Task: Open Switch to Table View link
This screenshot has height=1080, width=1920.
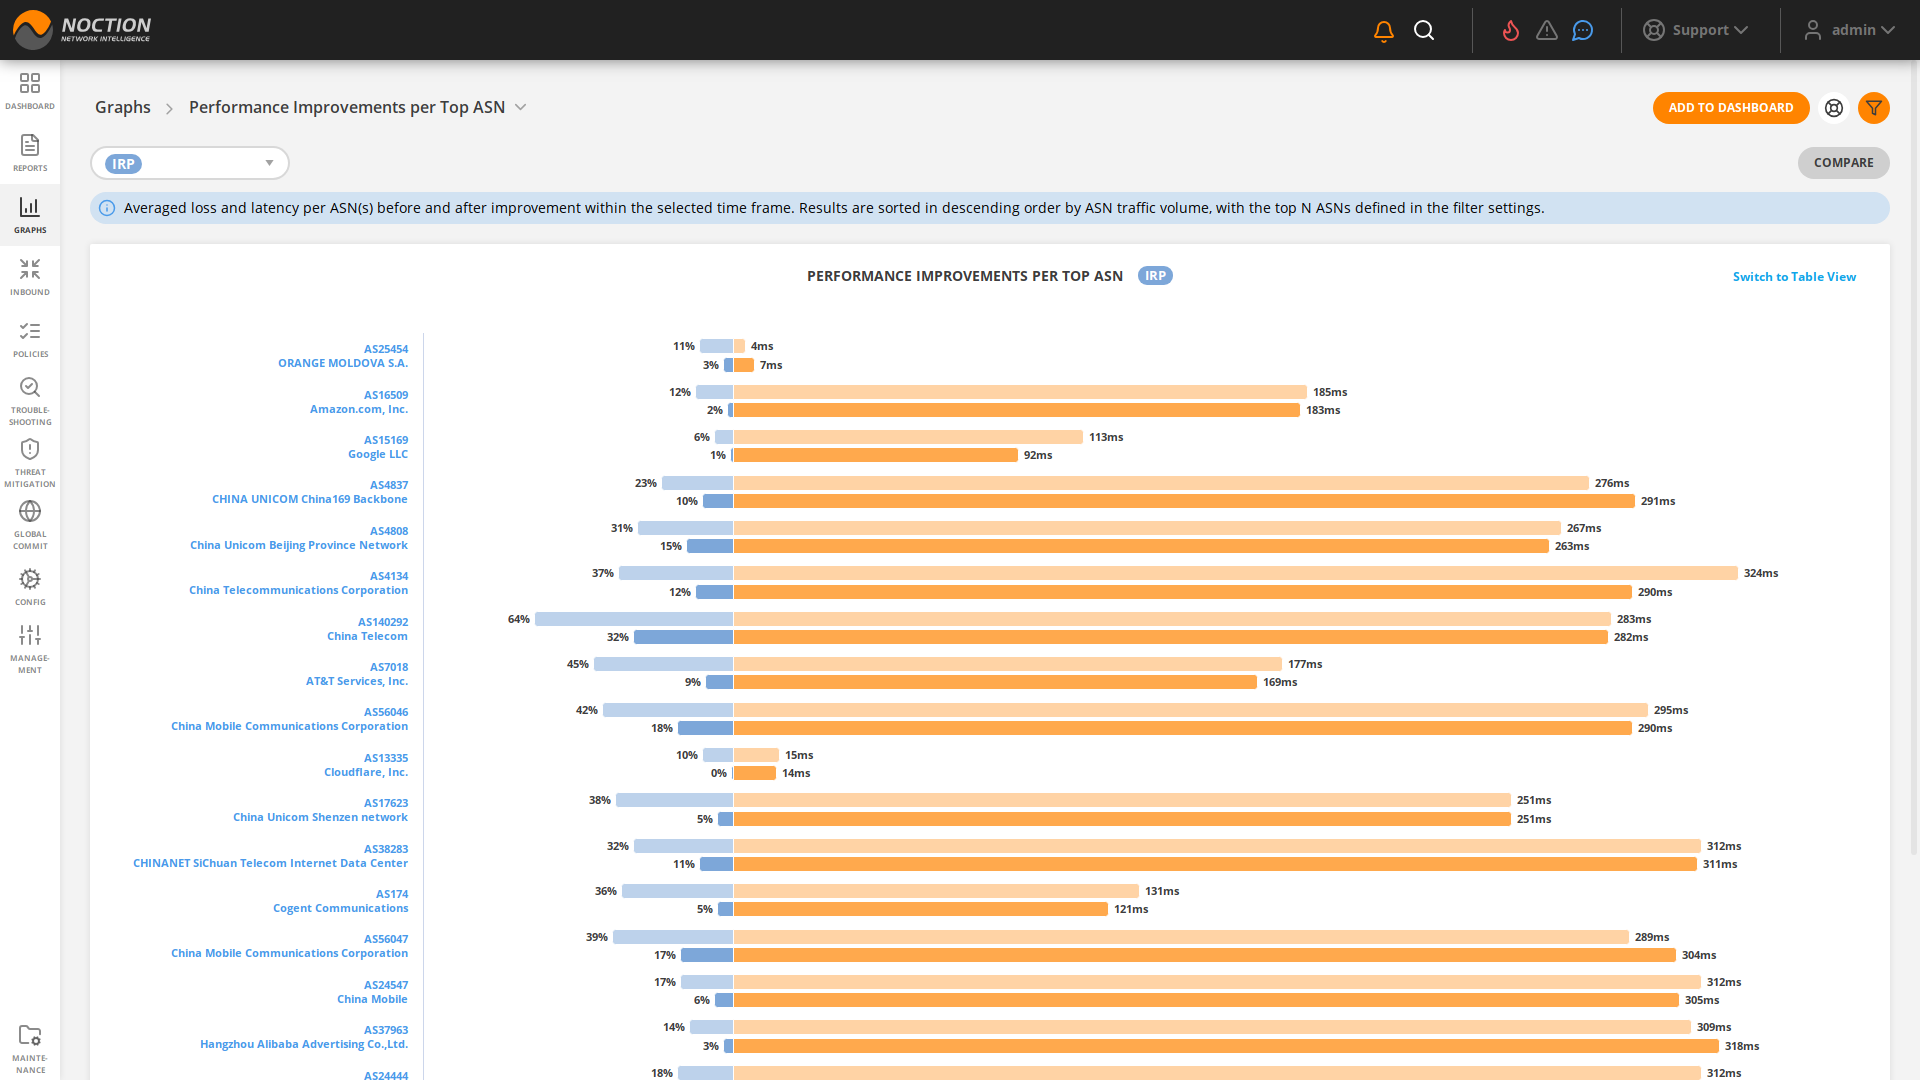Action: (x=1794, y=276)
